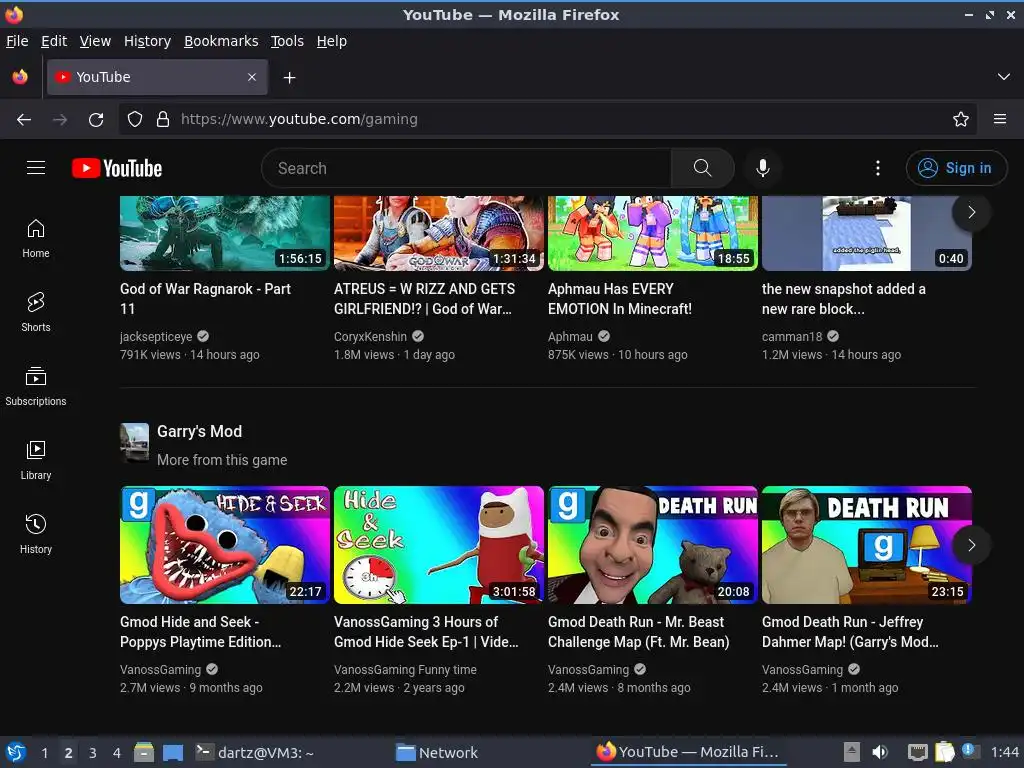Open Shorts from sidebar

(x=36, y=313)
